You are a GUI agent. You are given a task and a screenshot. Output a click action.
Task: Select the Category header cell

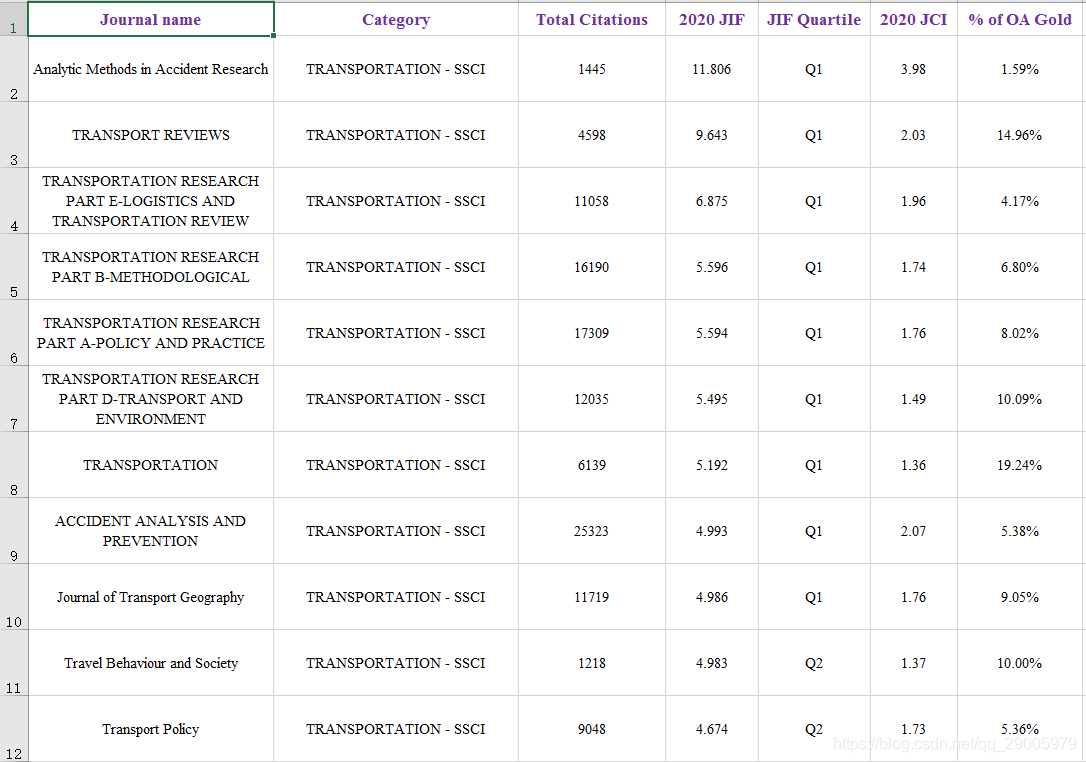point(395,19)
